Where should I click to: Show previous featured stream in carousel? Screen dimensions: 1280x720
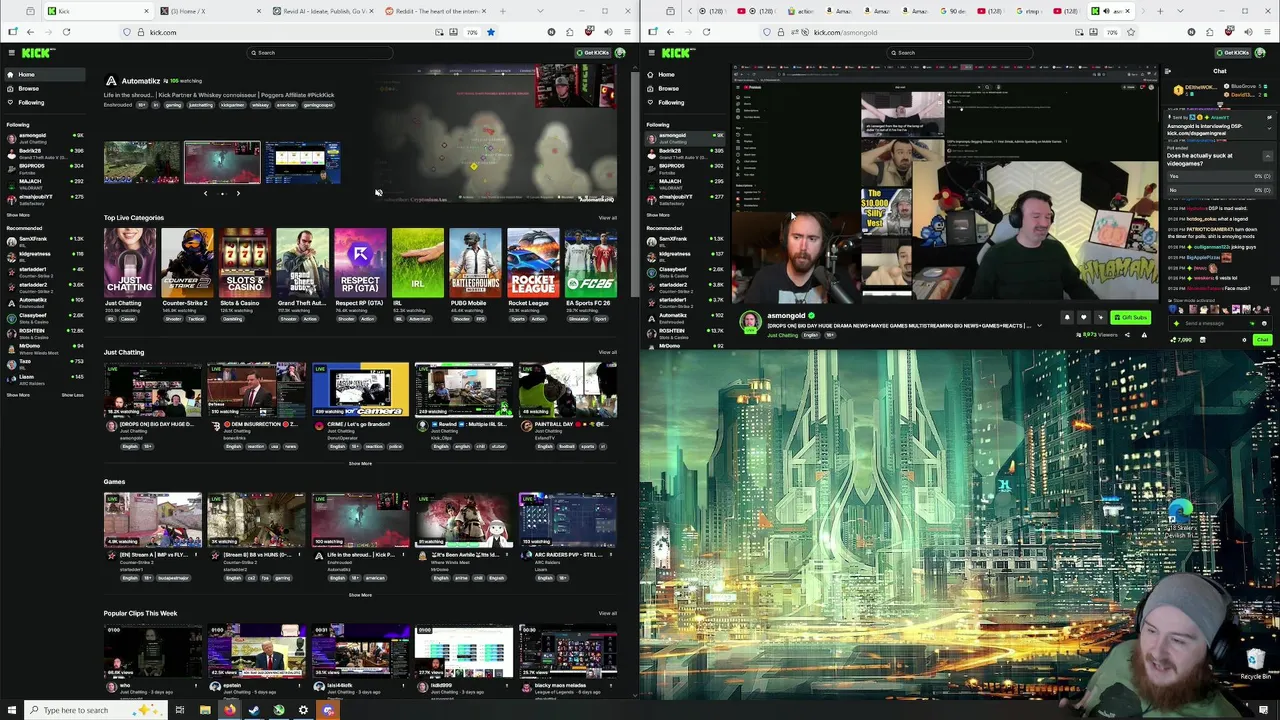pyautogui.click(x=206, y=193)
